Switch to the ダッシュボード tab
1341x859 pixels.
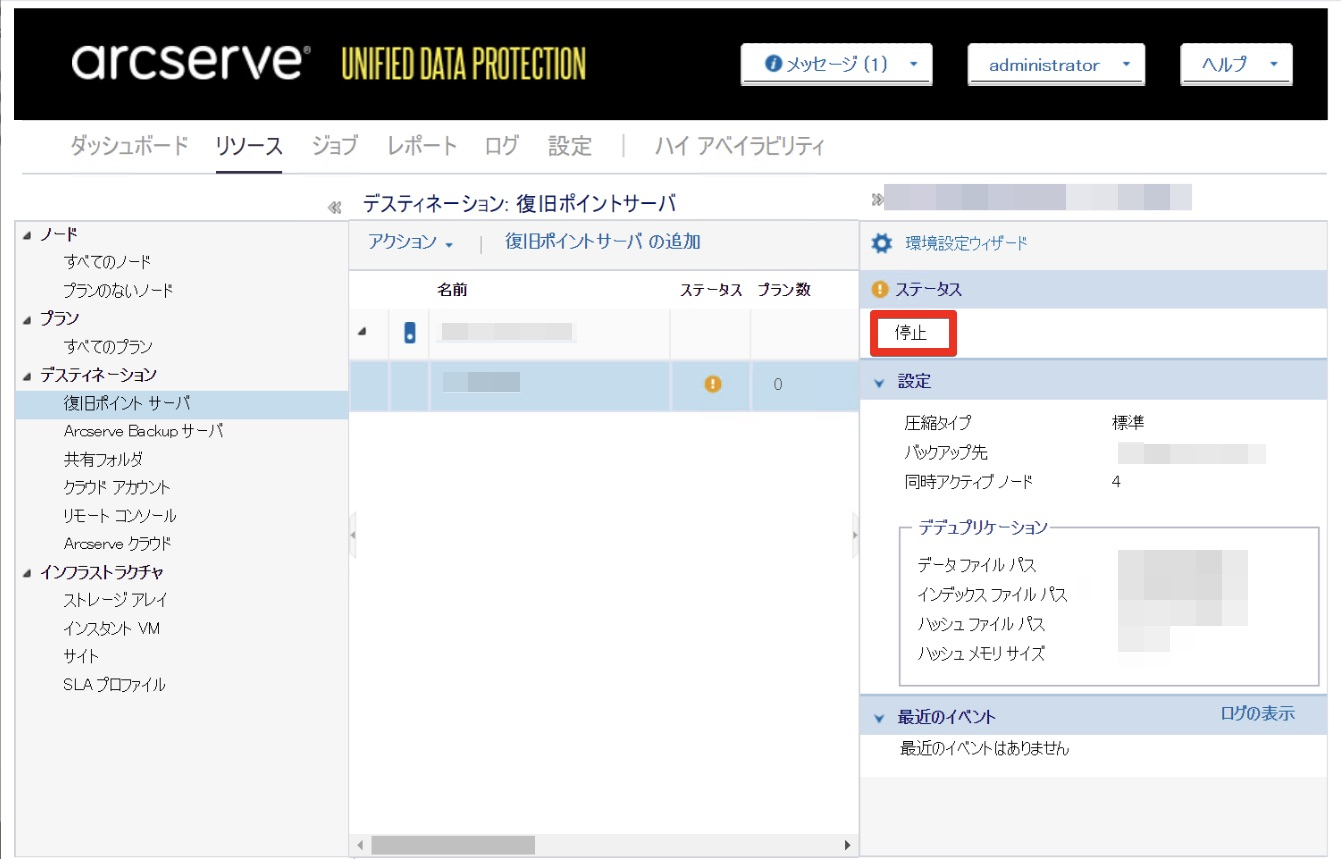click(x=129, y=146)
